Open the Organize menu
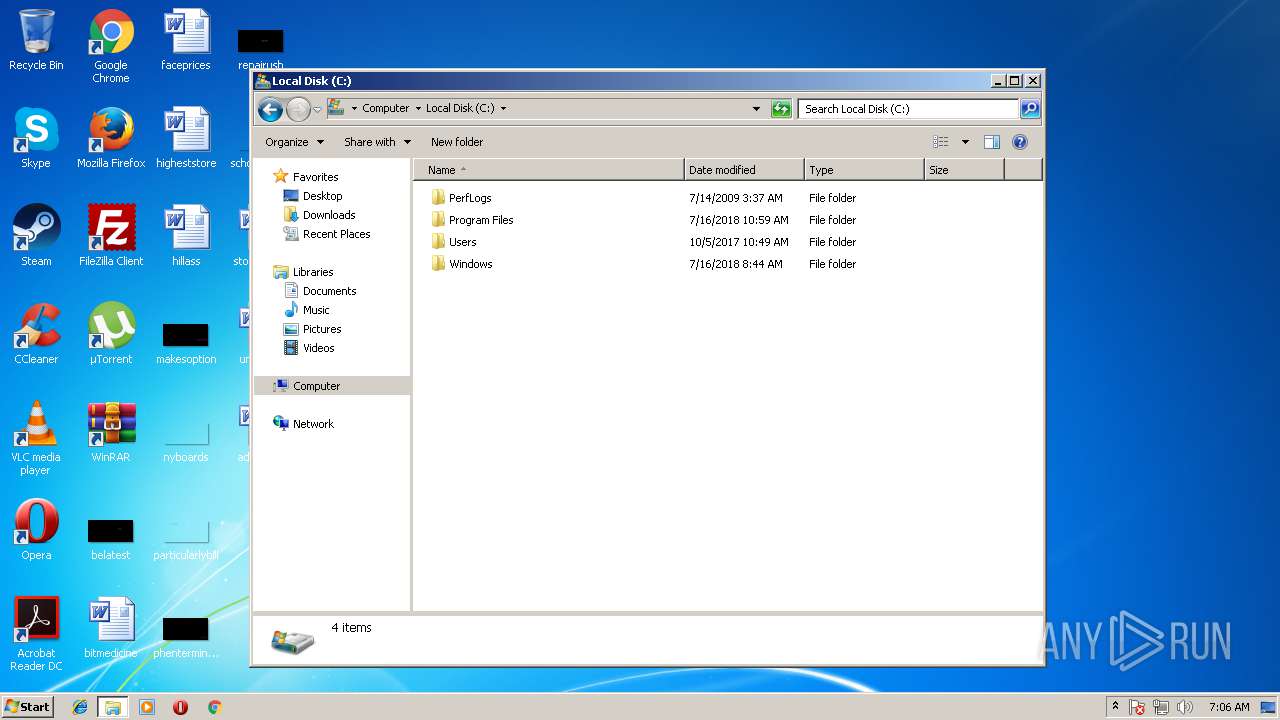Viewport: 1280px width, 720px height. point(294,142)
